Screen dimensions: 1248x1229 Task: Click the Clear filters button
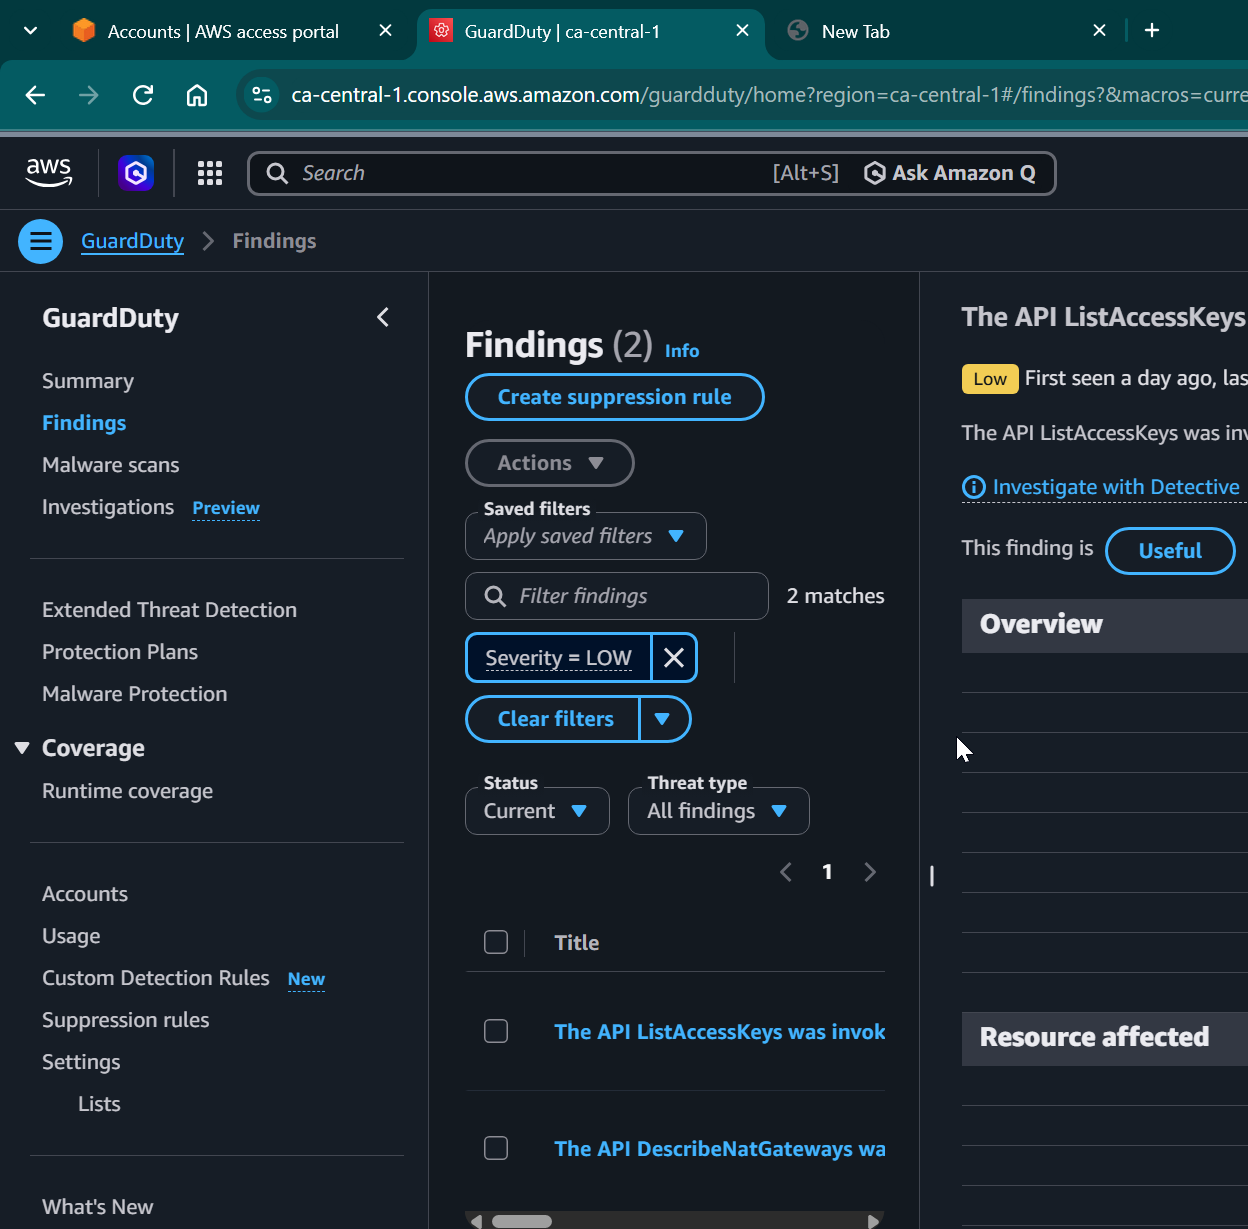[x=553, y=719]
